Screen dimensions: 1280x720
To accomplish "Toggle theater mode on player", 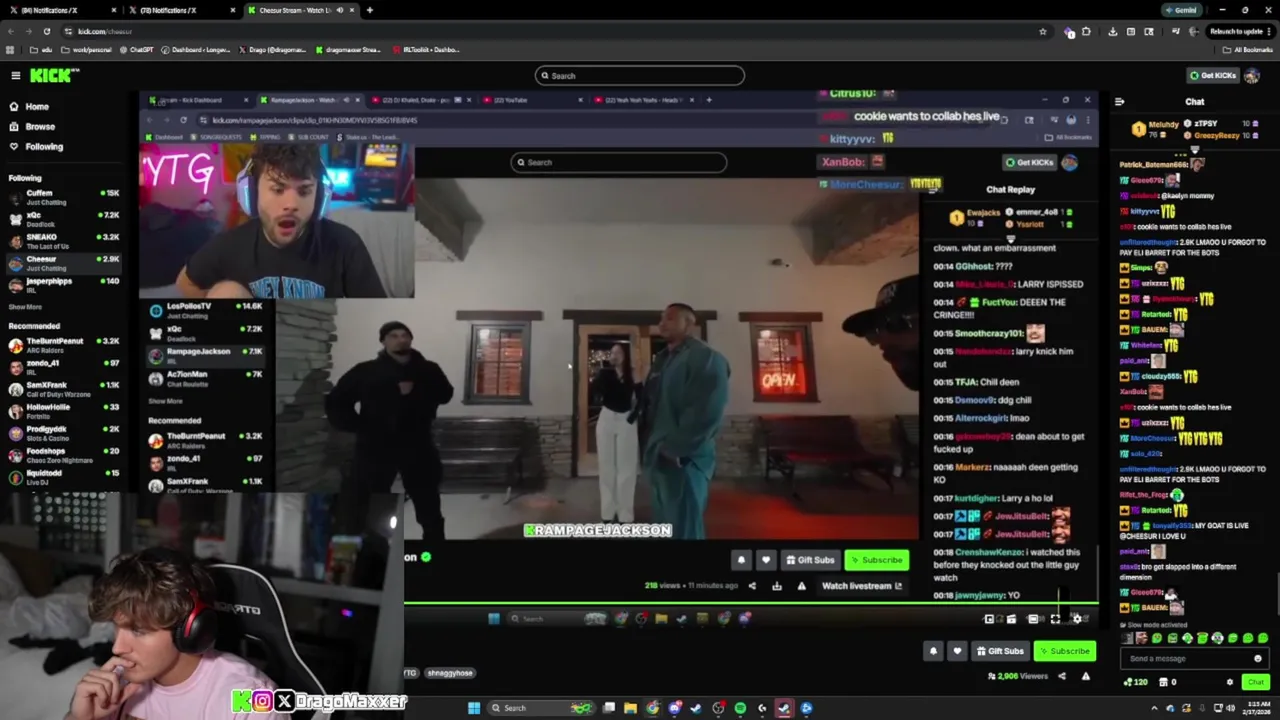I will tap(1033, 619).
